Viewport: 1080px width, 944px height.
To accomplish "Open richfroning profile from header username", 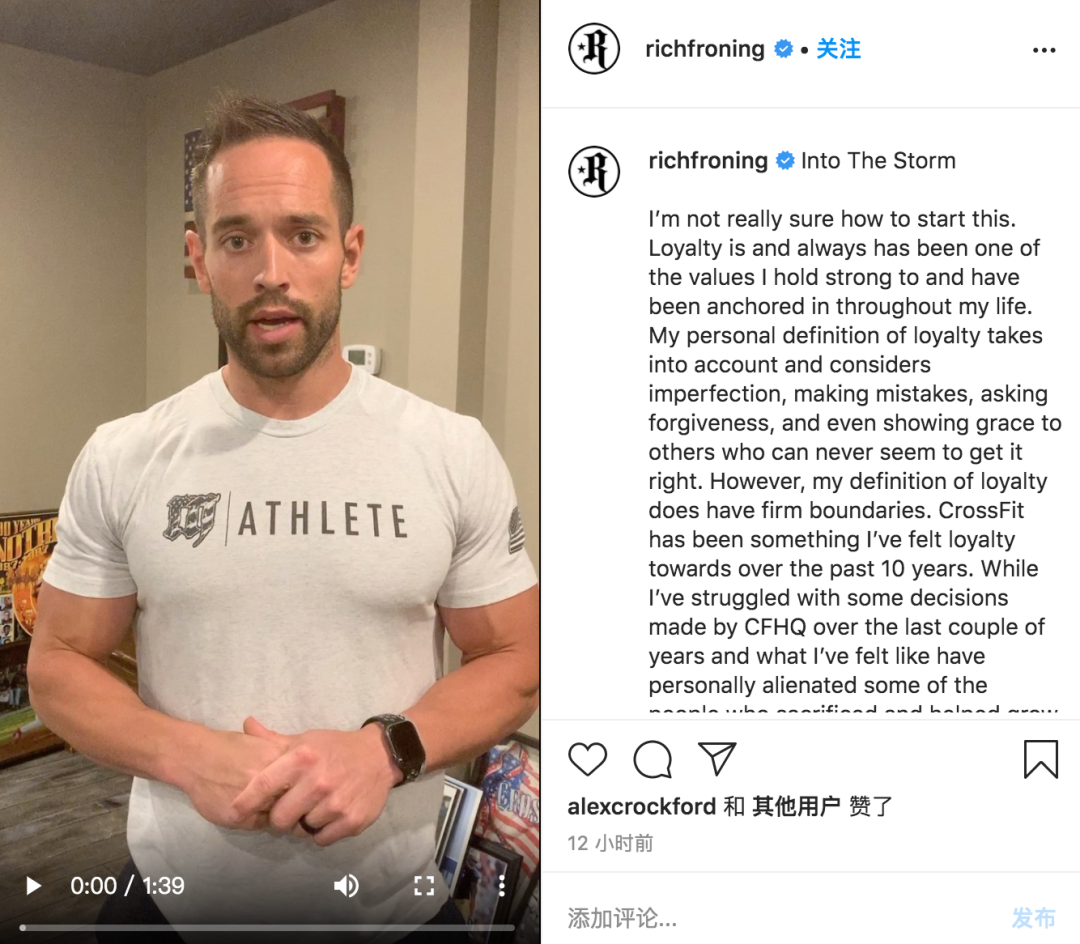I will click(705, 49).
